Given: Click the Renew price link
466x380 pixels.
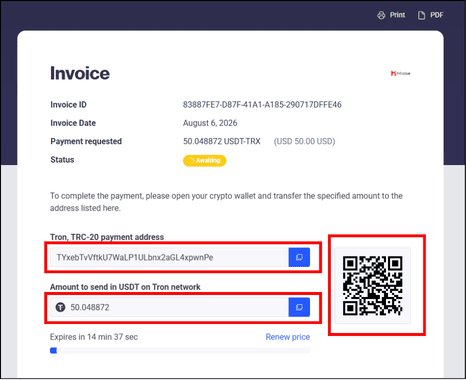Looking at the screenshot, I should click(288, 337).
